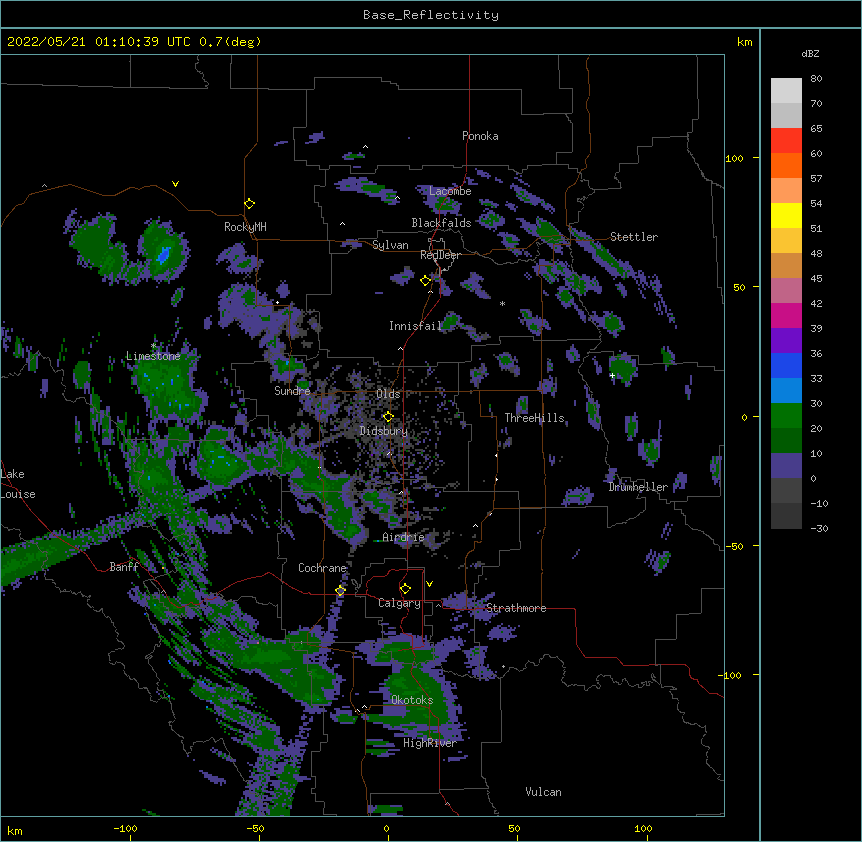Viewport: 862px width, 842px height.
Task: Click the Drumheller town label
Action: pos(638,487)
